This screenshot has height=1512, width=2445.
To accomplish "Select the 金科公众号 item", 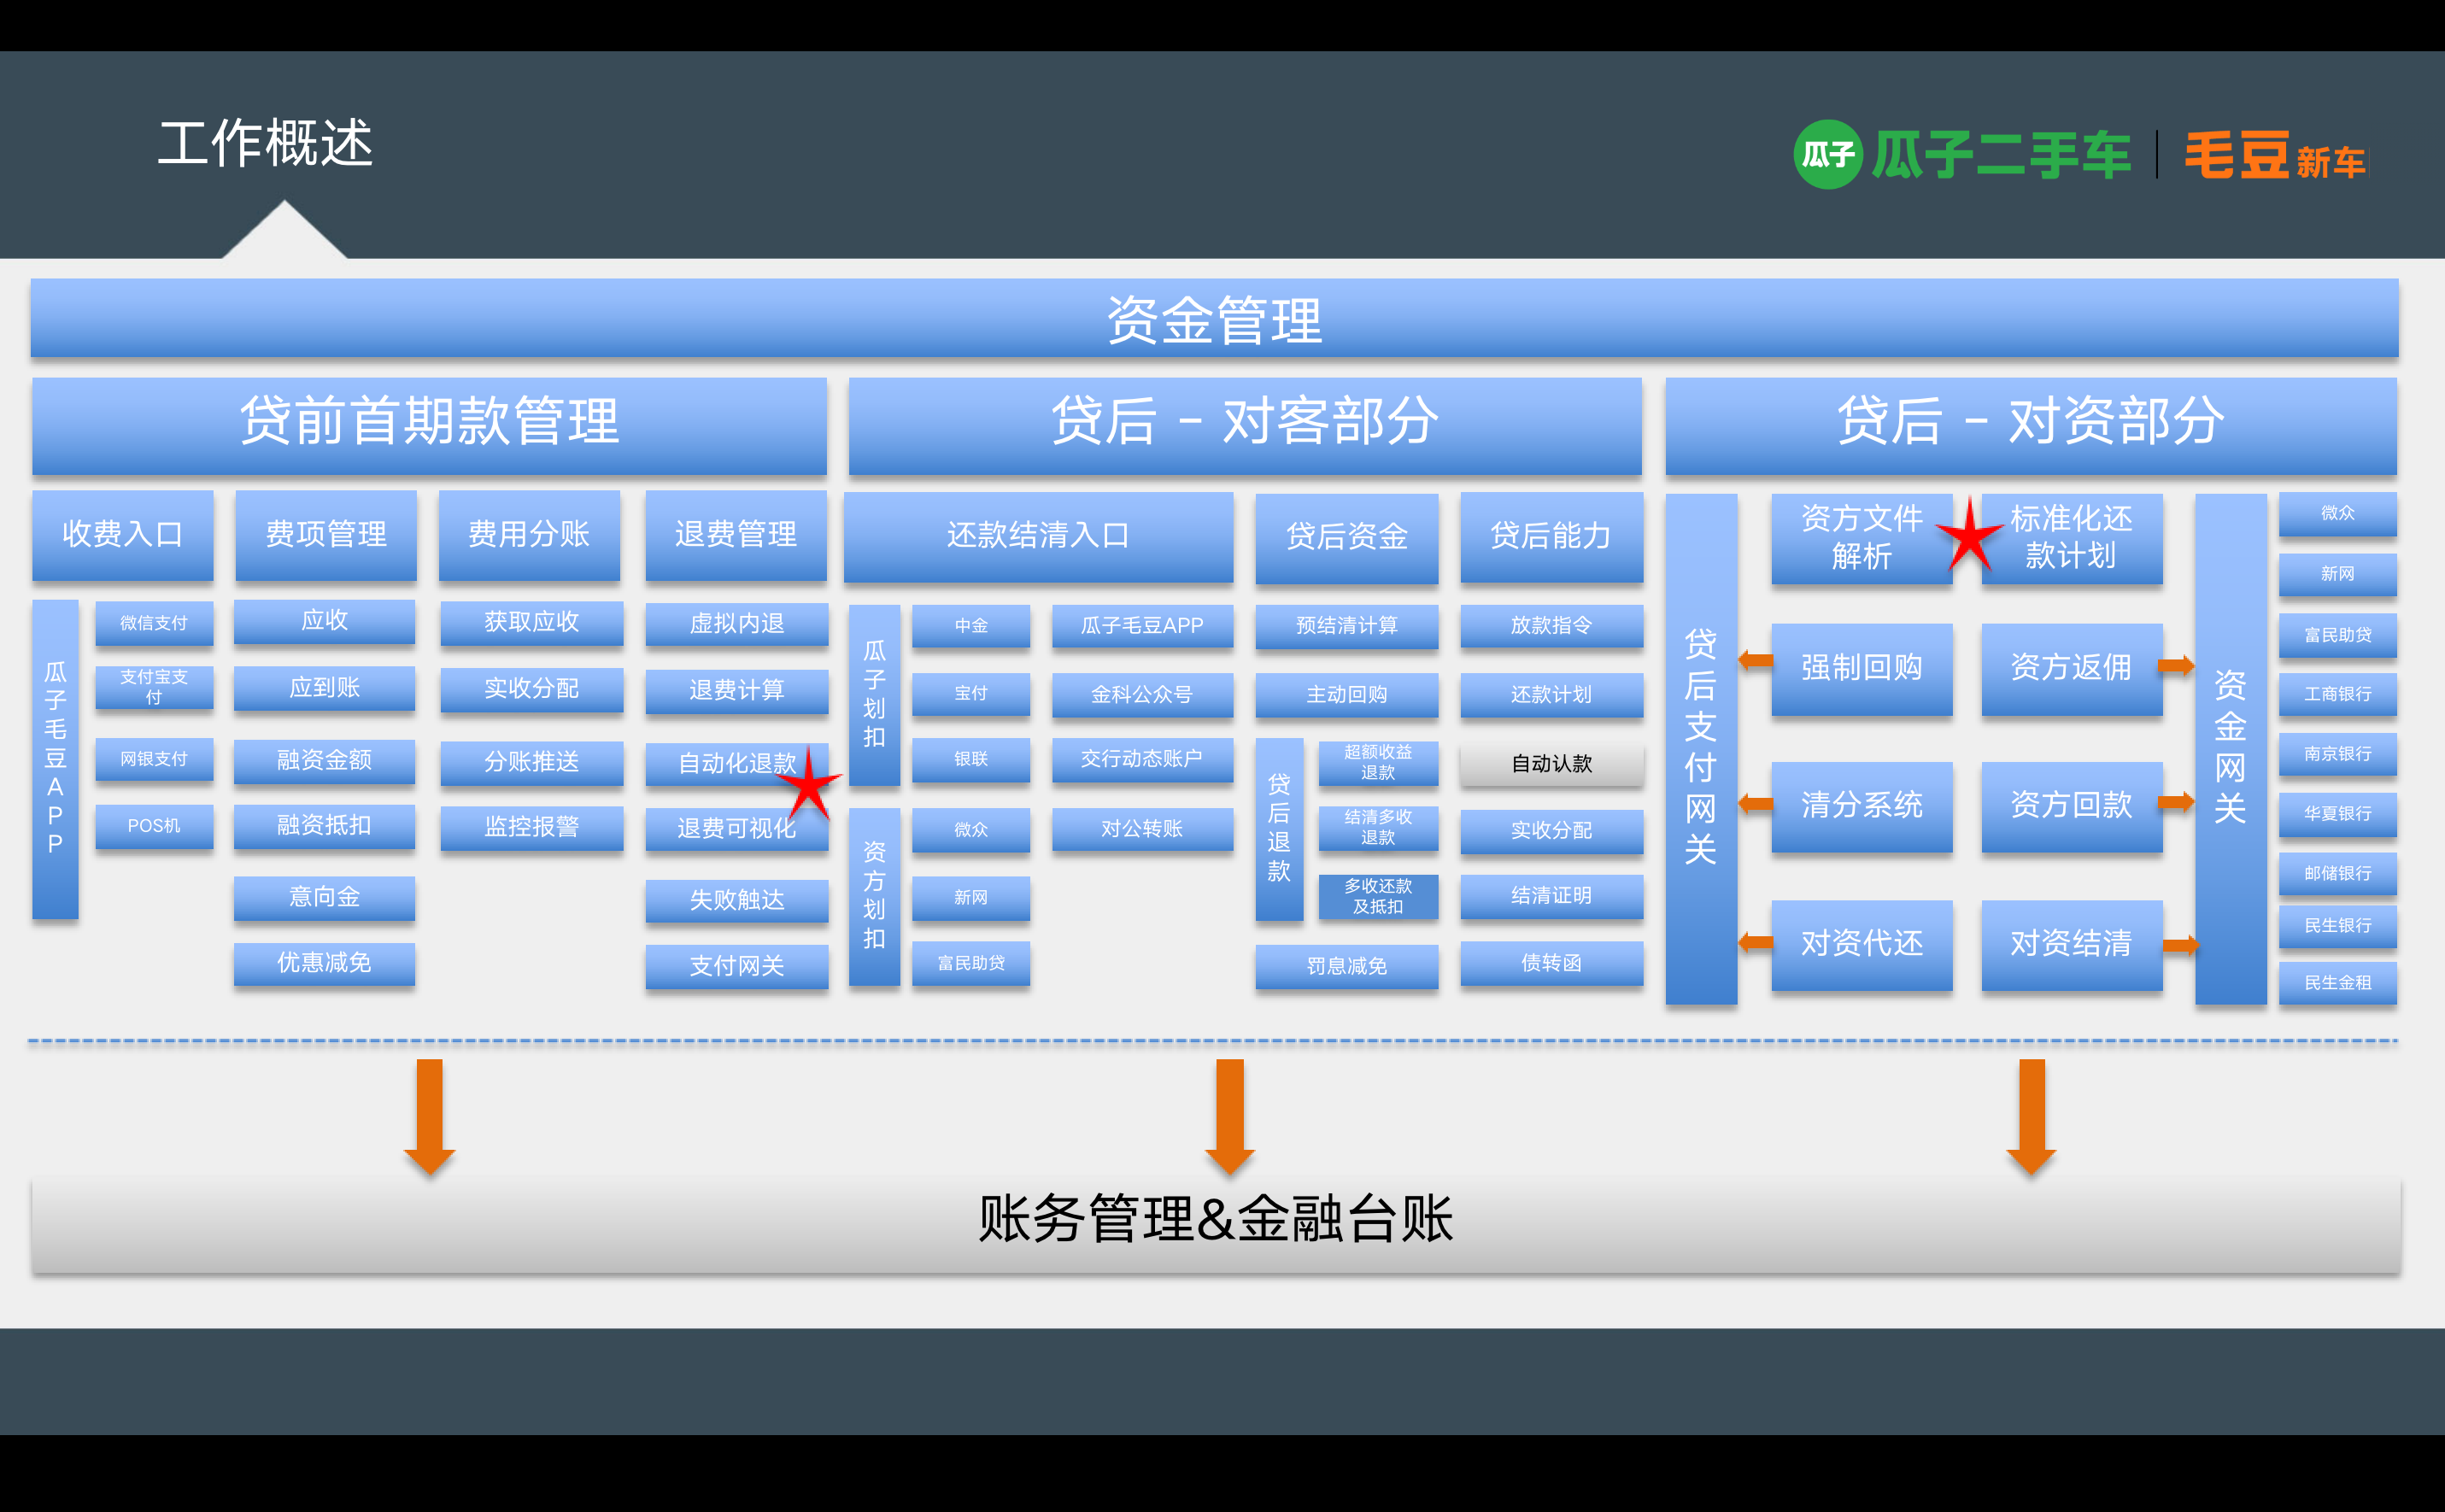I will pyautogui.click(x=1142, y=694).
